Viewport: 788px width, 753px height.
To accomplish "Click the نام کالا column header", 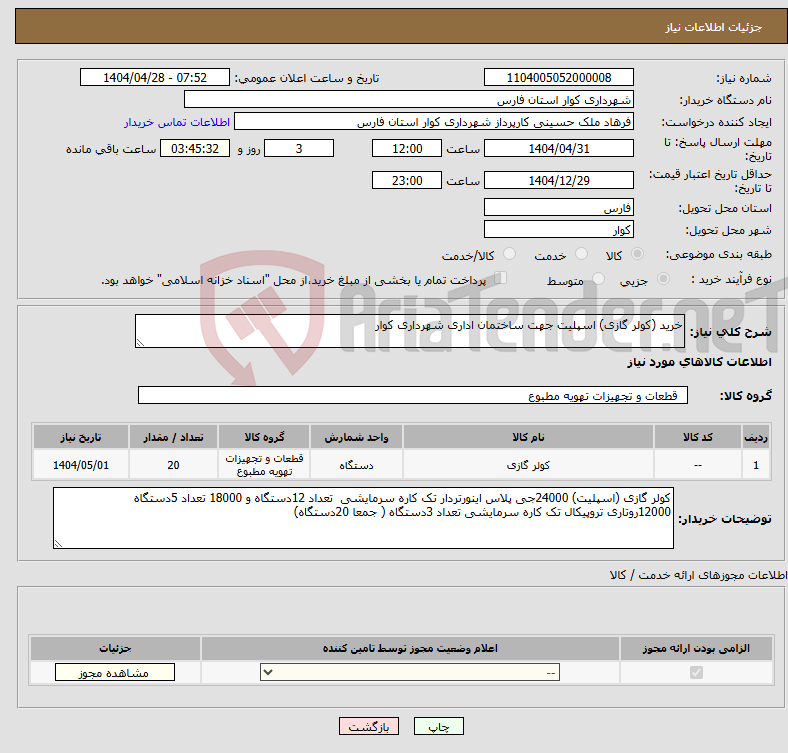I will pyautogui.click(x=527, y=438).
